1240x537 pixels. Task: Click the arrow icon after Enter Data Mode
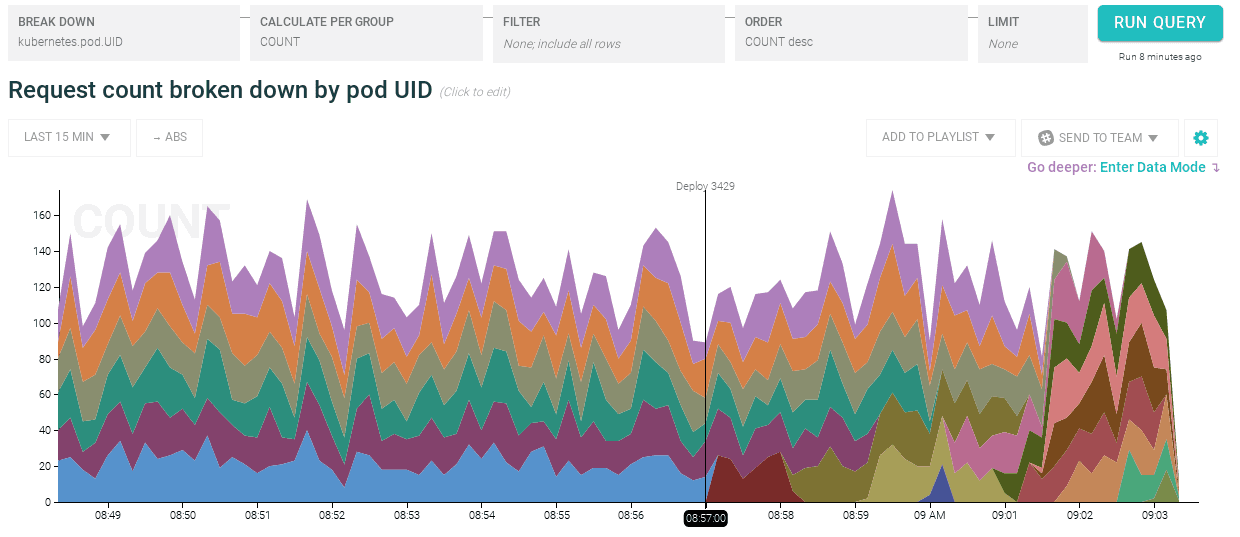(1216, 168)
